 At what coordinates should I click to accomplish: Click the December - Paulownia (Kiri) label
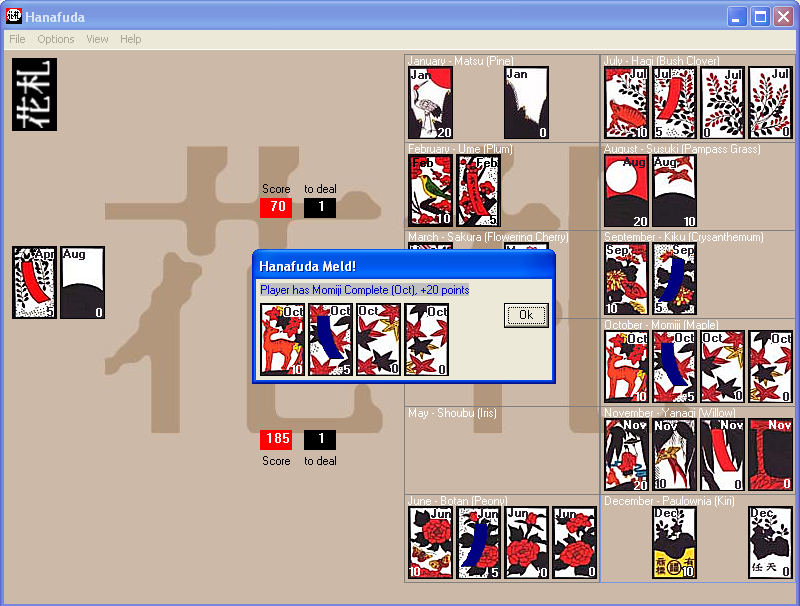(669, 501)
